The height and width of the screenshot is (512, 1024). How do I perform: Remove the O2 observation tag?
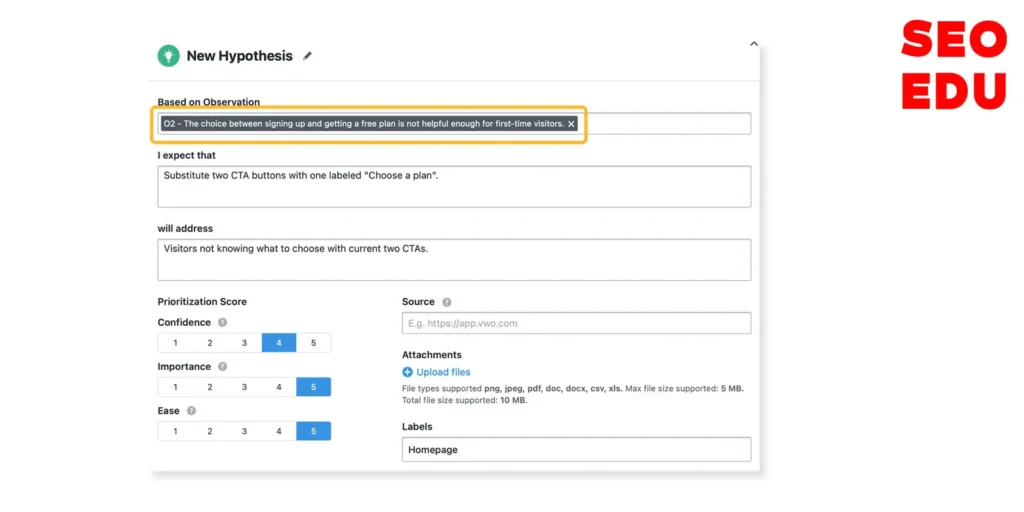tap(571, 124)
